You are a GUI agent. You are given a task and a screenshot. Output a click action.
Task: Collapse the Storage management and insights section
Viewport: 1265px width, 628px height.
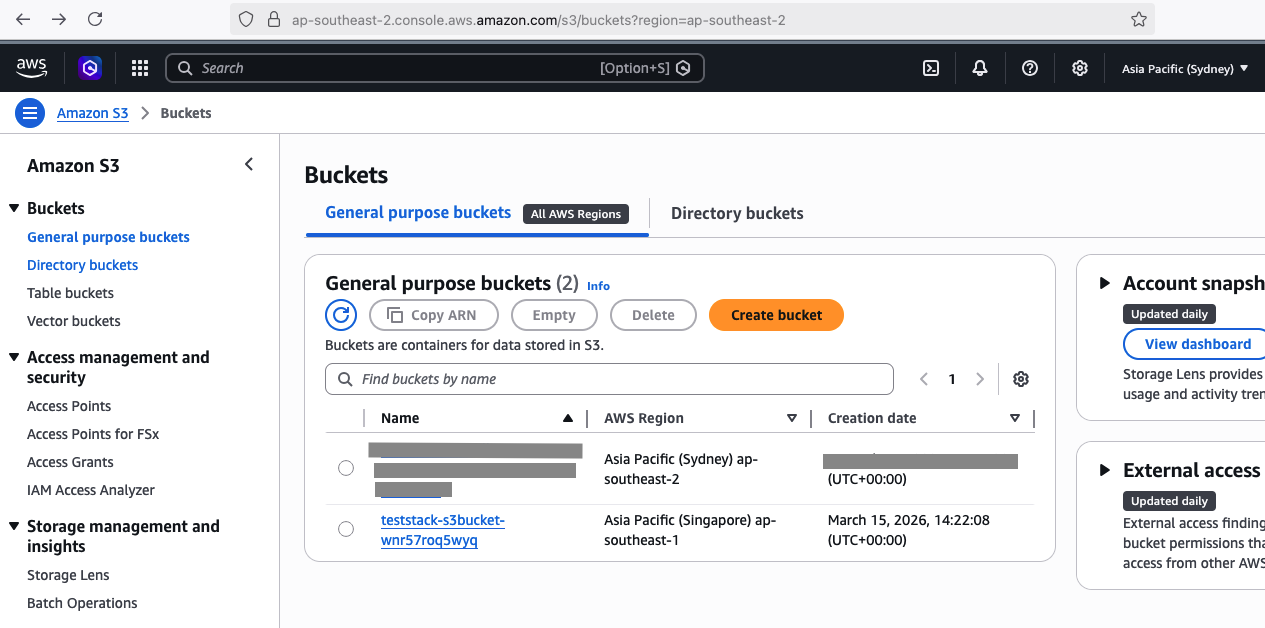[14, 527]
